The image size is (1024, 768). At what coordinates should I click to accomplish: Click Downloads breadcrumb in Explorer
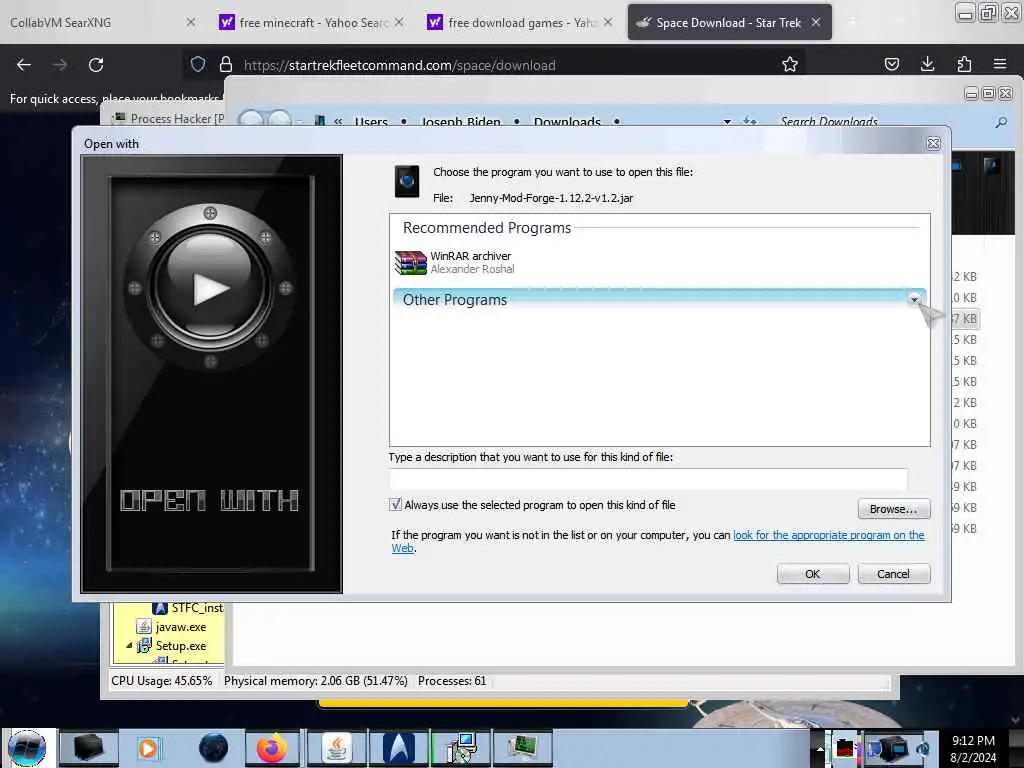point(567,121)
